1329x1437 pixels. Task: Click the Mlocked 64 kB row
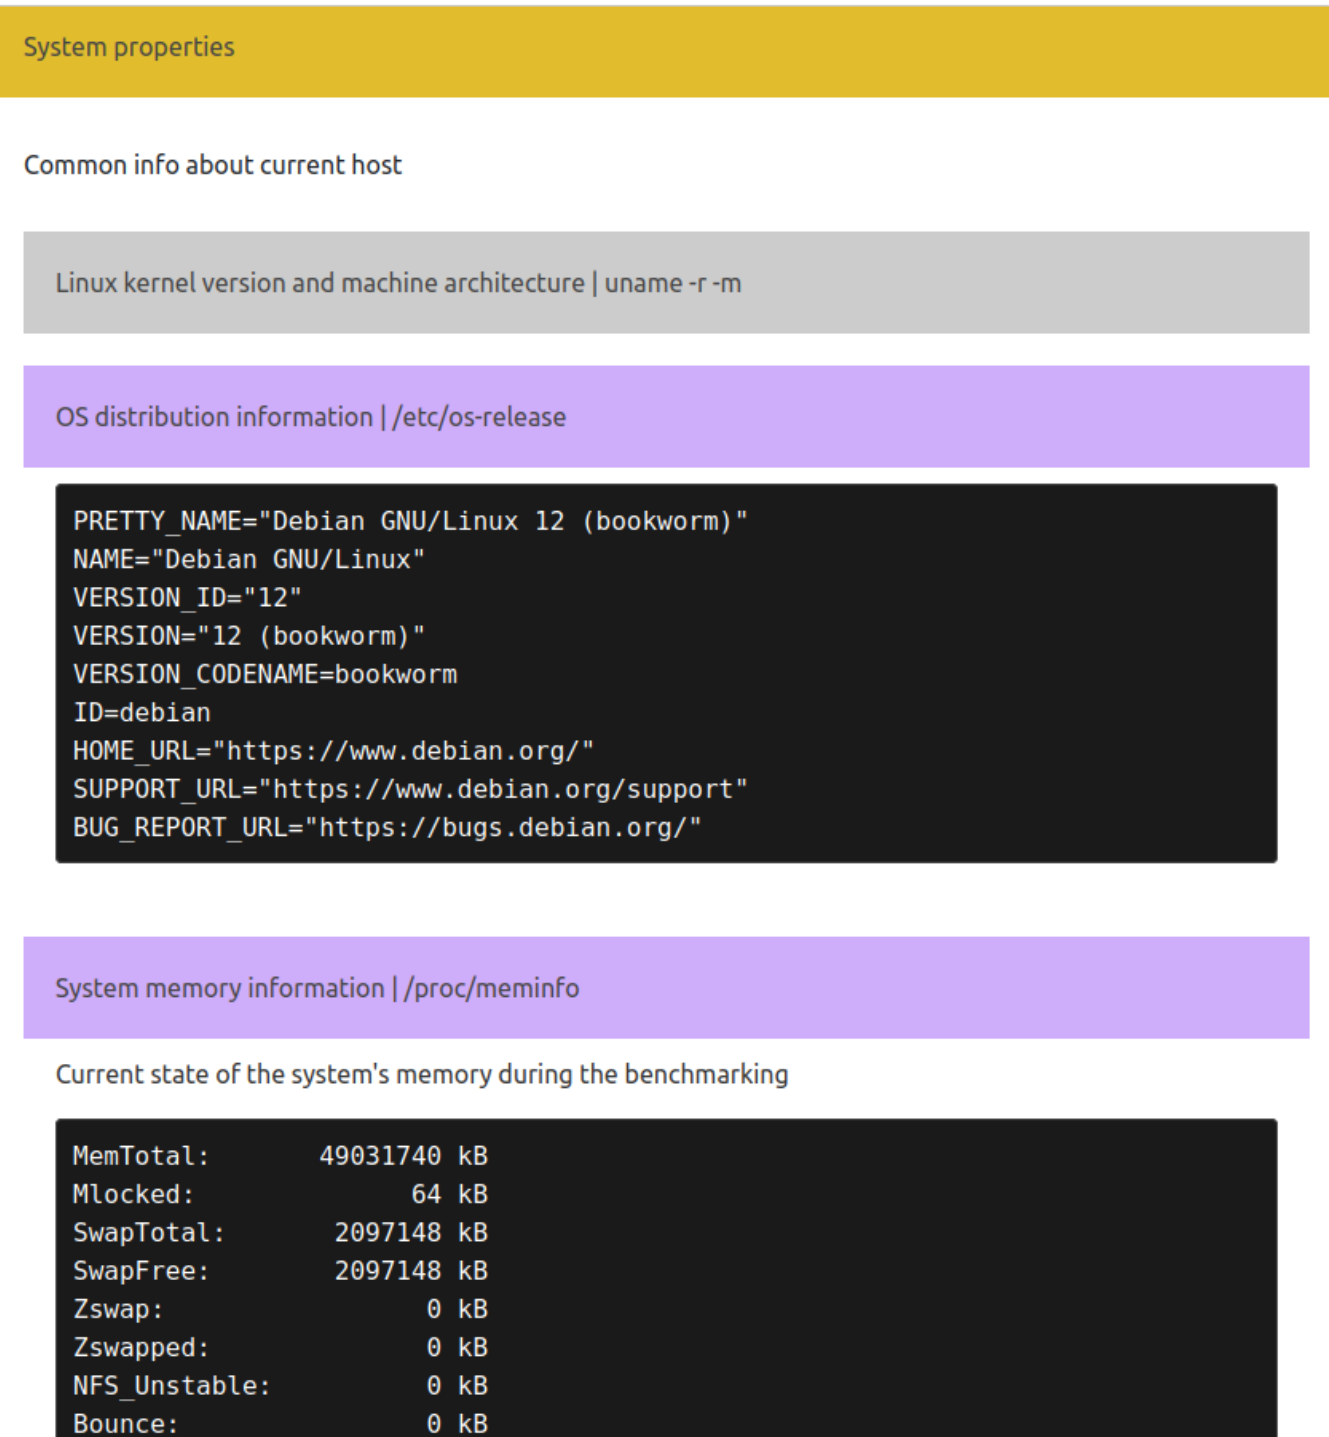[x=280, y=1194]
